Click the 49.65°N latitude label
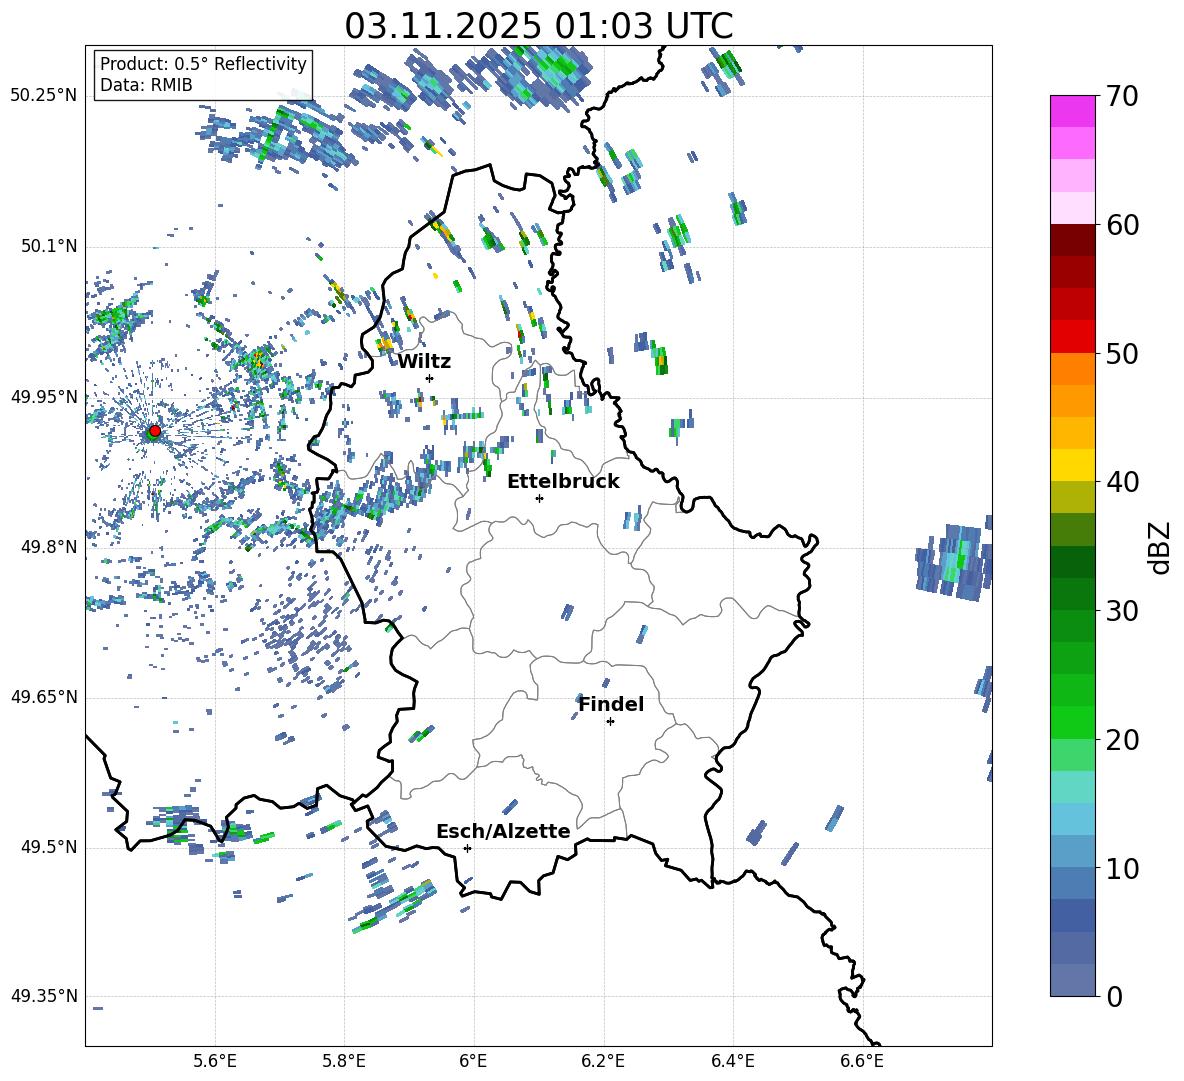This screenshot has height=1081, width=1184. (x=44, y=698)
